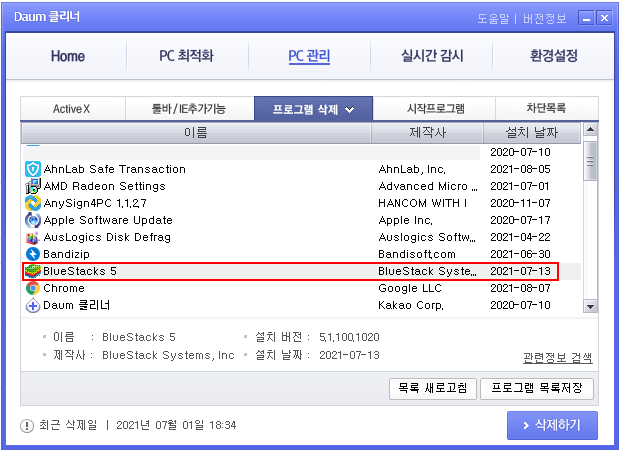
Task: Click 목록 새로고침 button
Action: pyautogui.click(x=432, y=389)
